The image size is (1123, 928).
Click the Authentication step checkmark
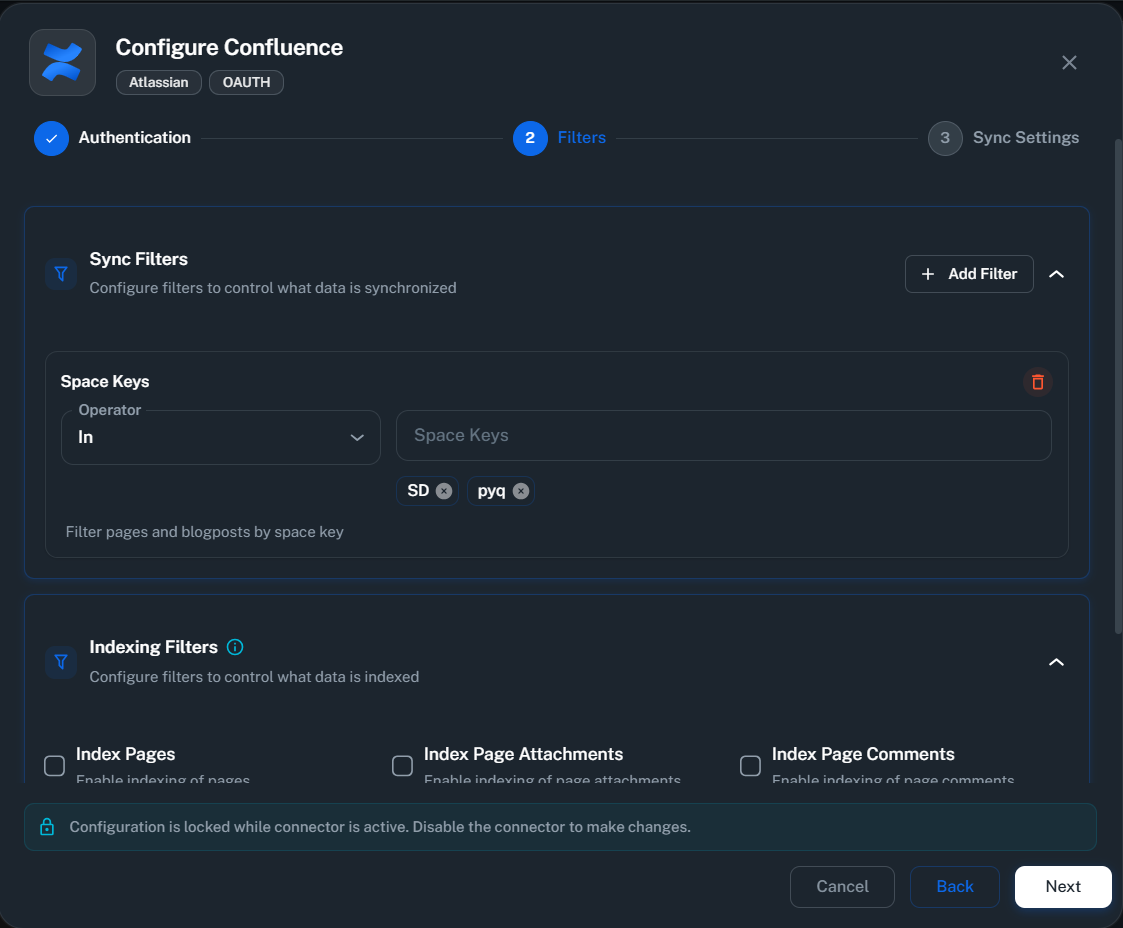51,138
